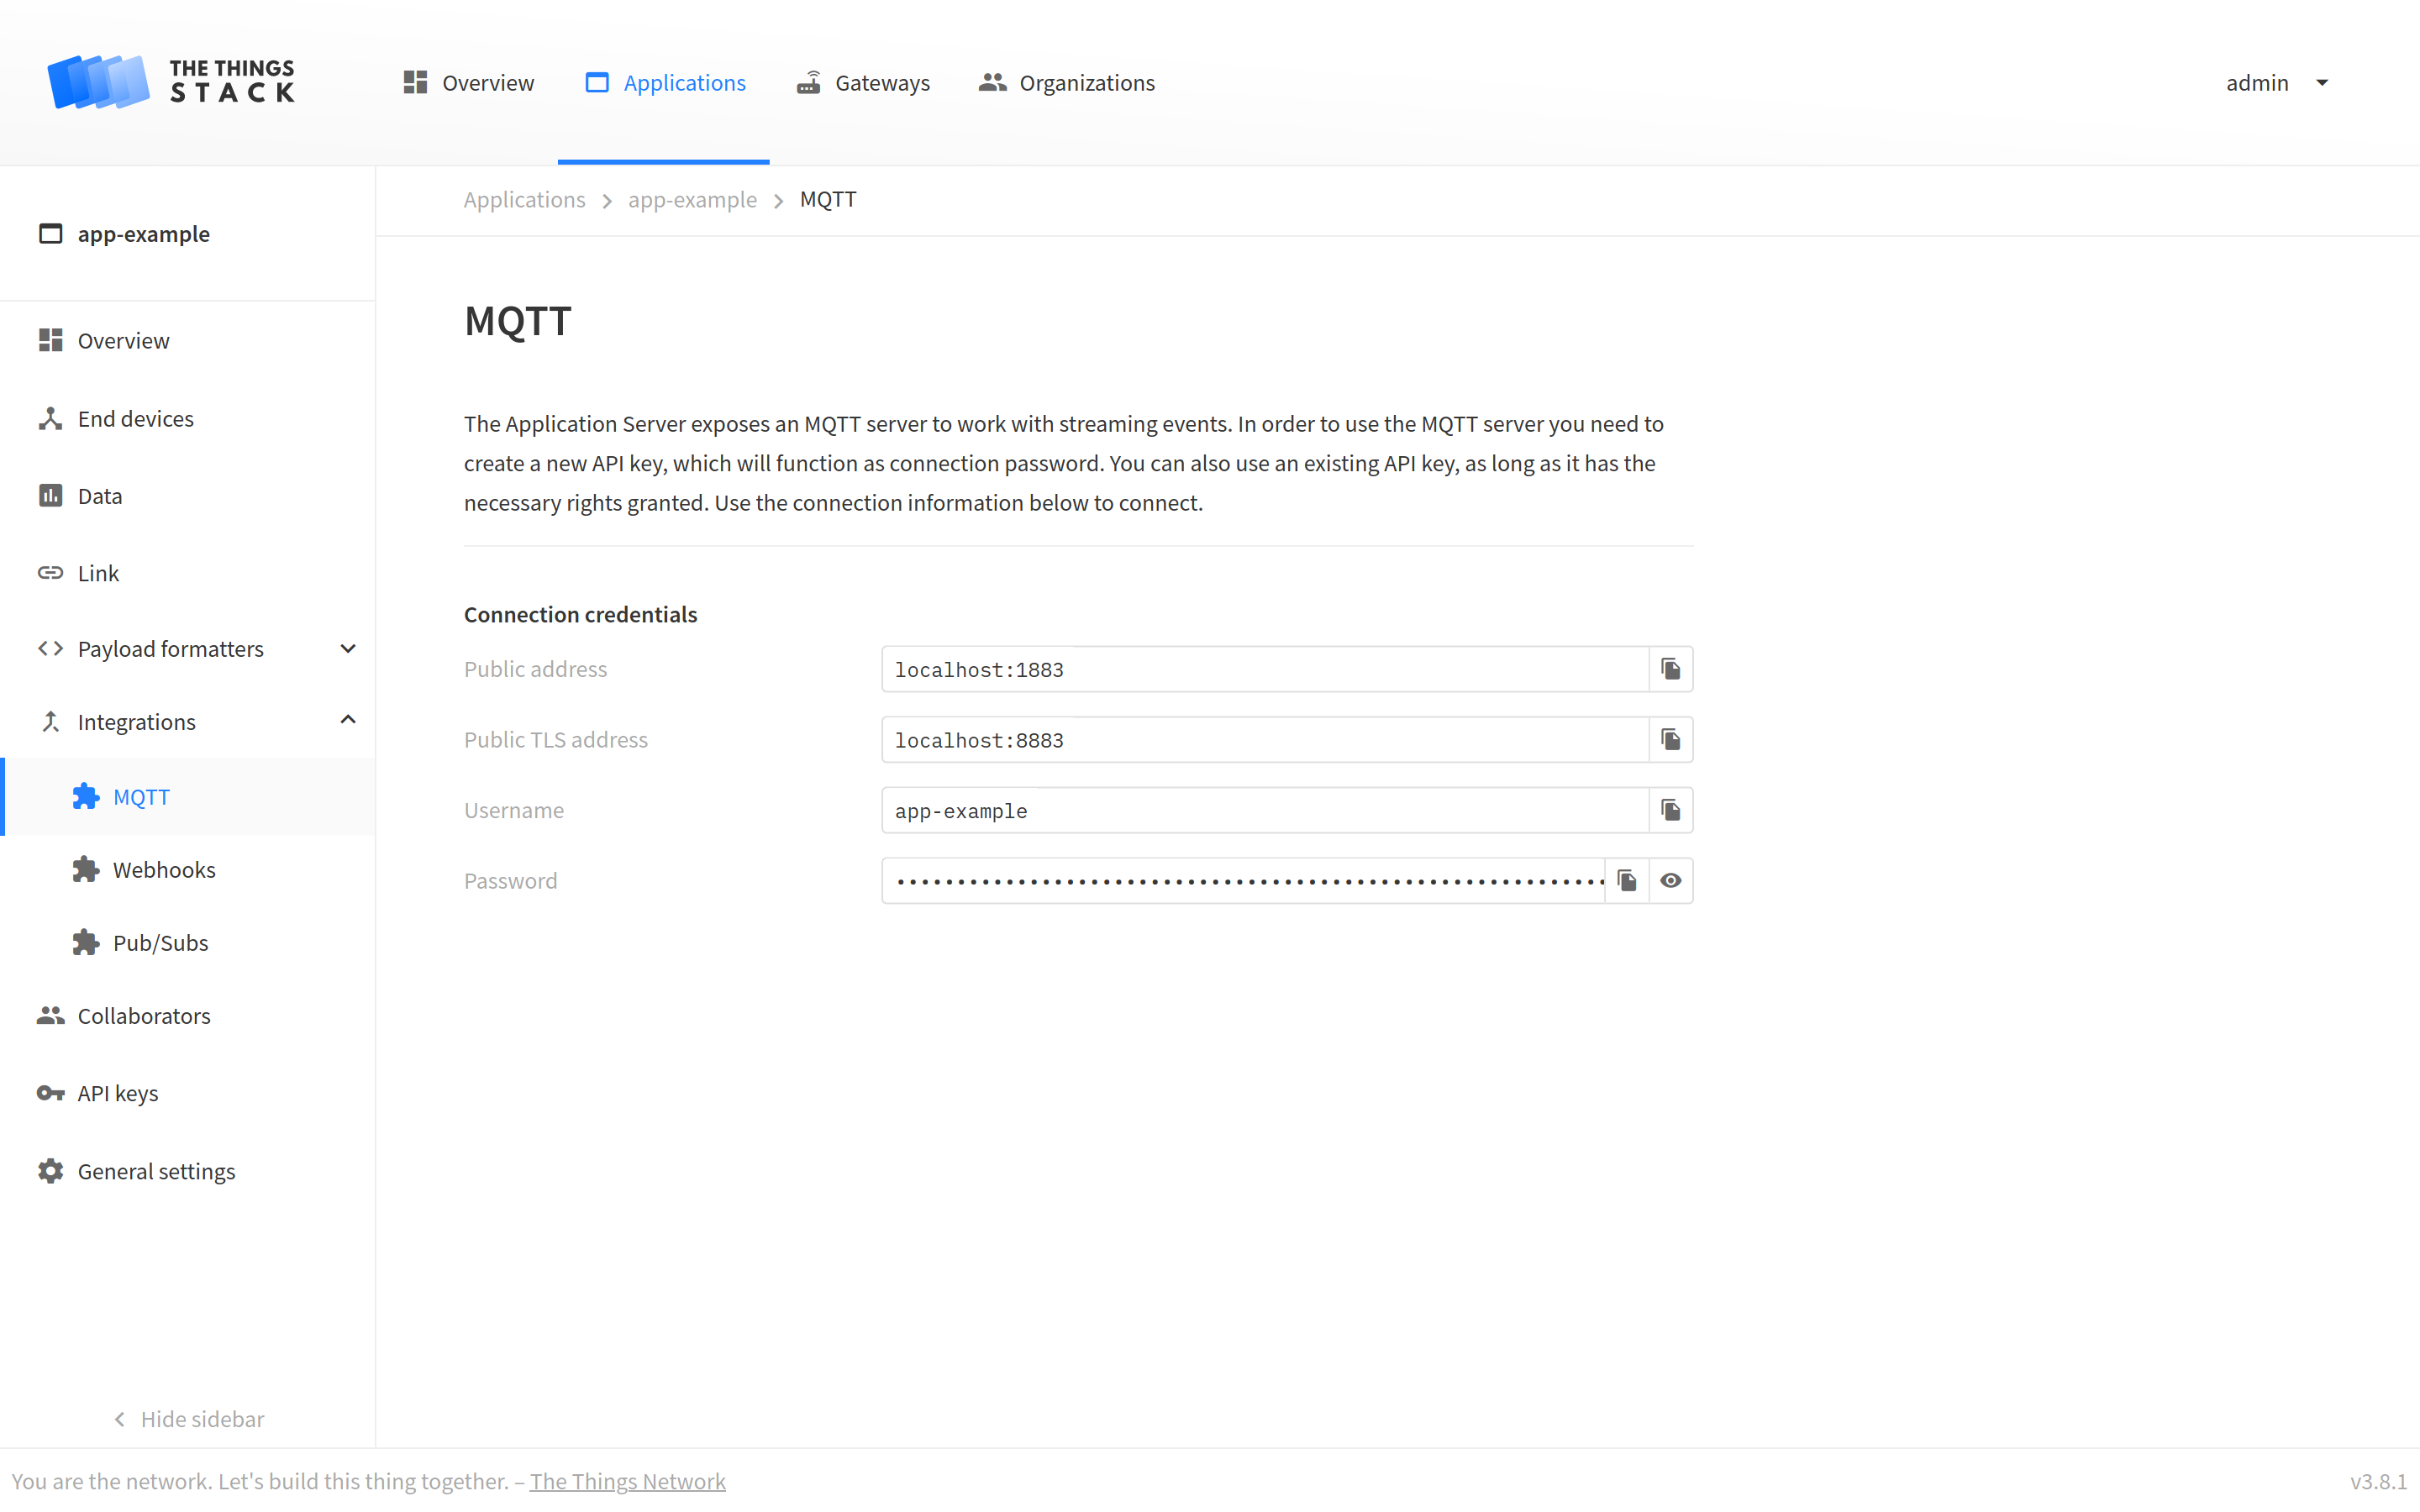The image size is (2420, 1512).
Task: Navigate to Applications breadcrumb link
Action: click(524, 199)
